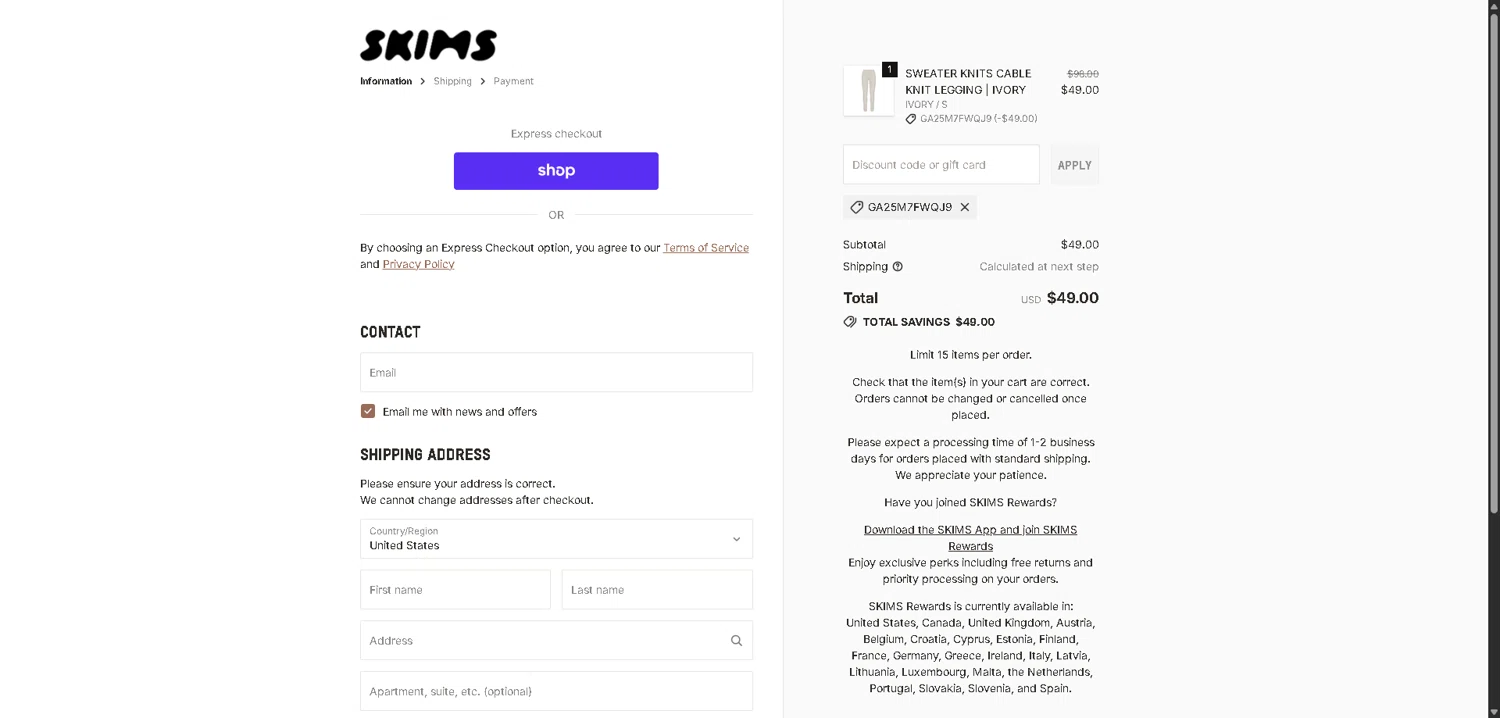Click the SKIMS logo

pos(428,46)
